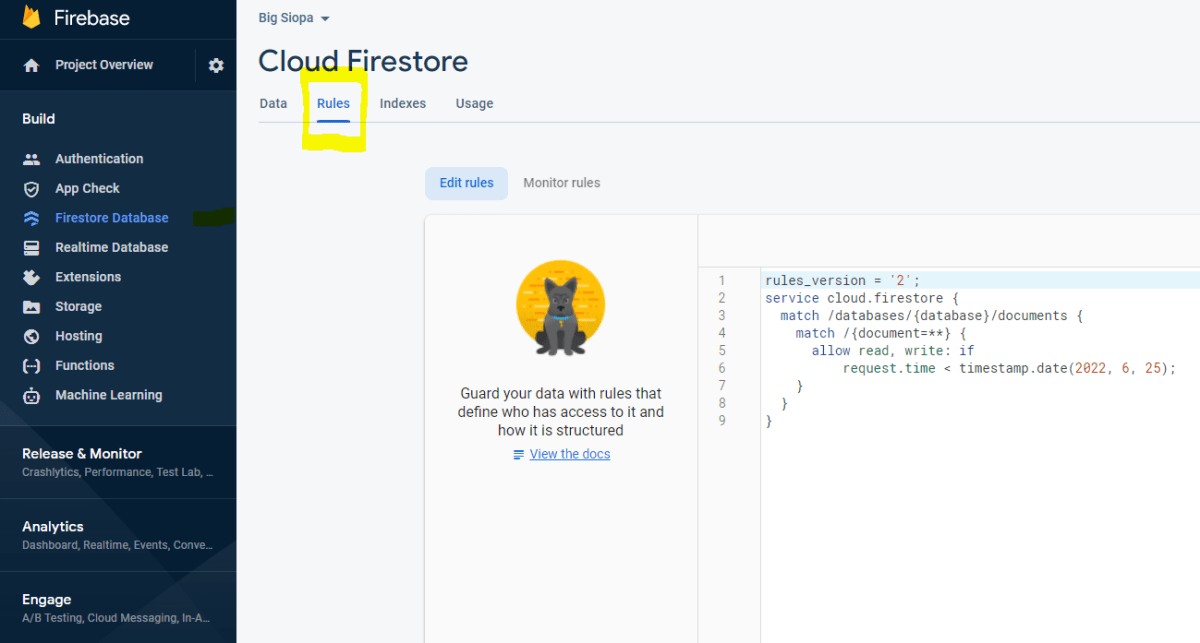This screenshot has width=1200, height=643.
Task: Switch to the Indexes tab
Action: coord(403,103)
